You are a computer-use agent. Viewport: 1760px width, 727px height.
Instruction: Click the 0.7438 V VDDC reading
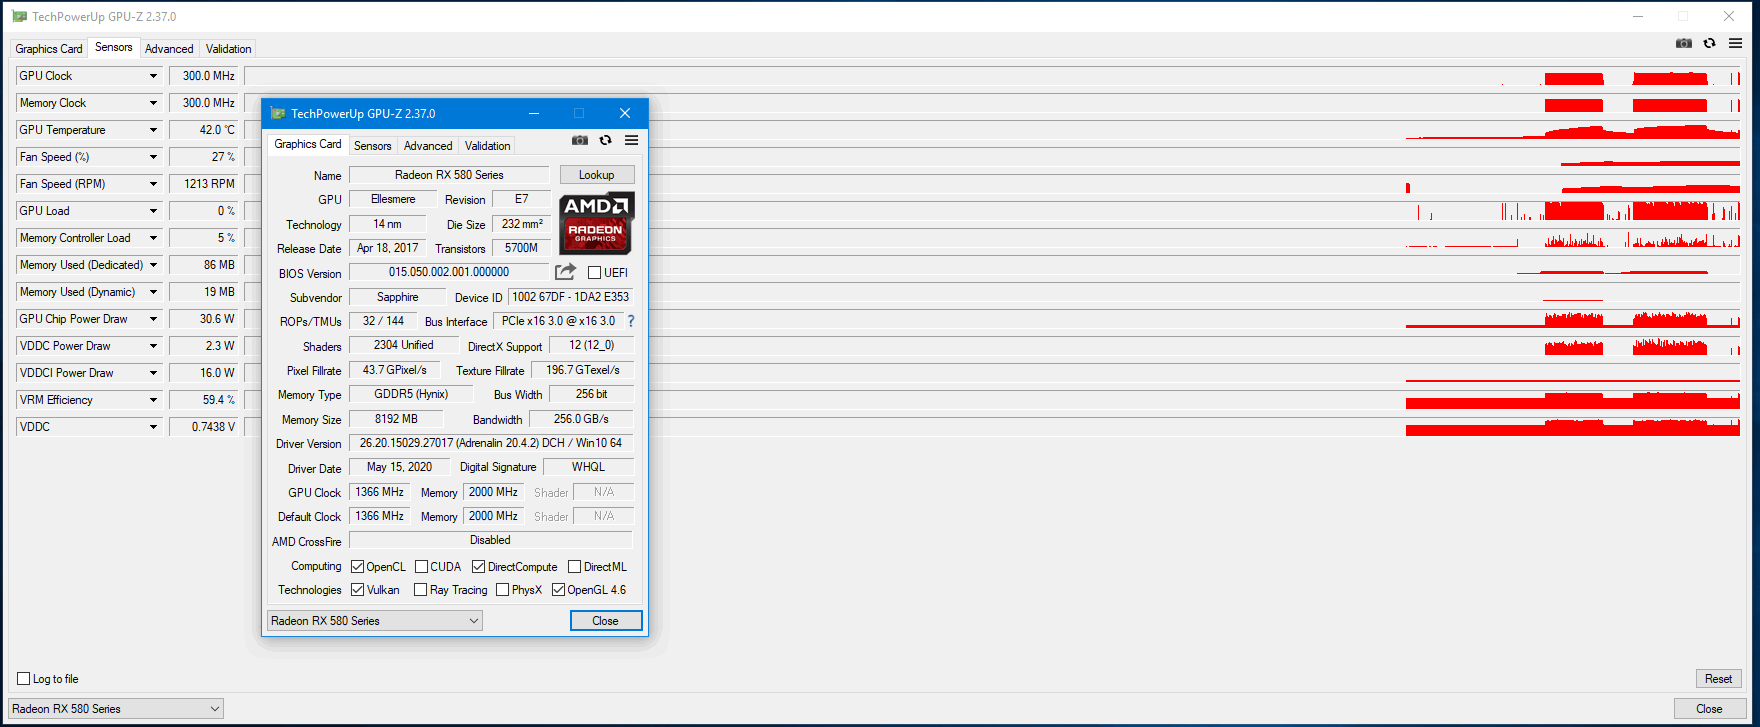pos(204,427)
